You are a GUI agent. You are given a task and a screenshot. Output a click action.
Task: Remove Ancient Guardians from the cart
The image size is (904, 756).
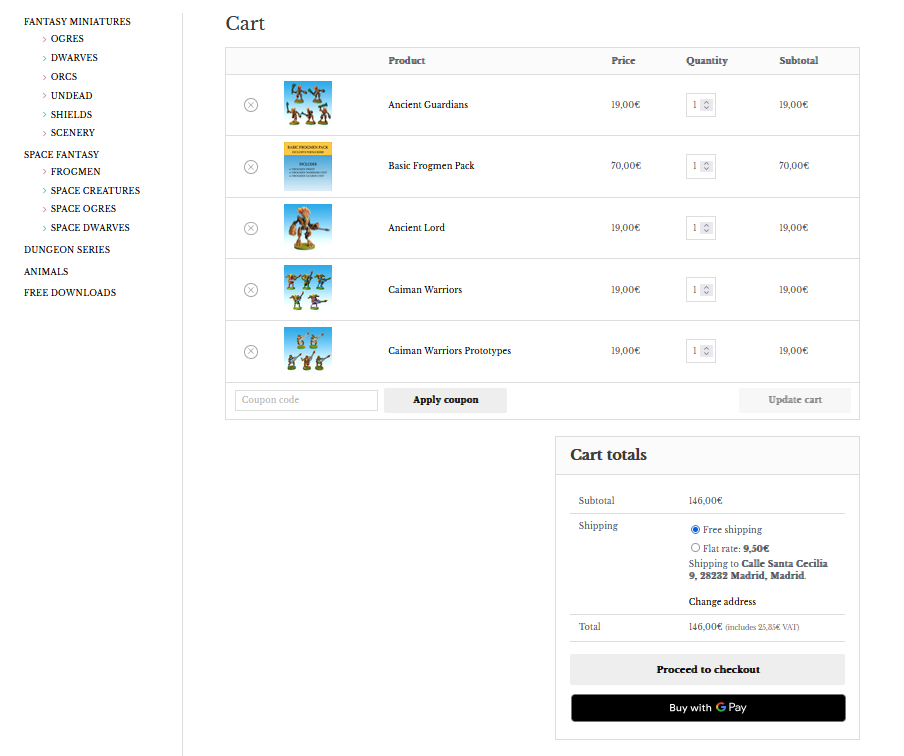click(x=251, y=105)
